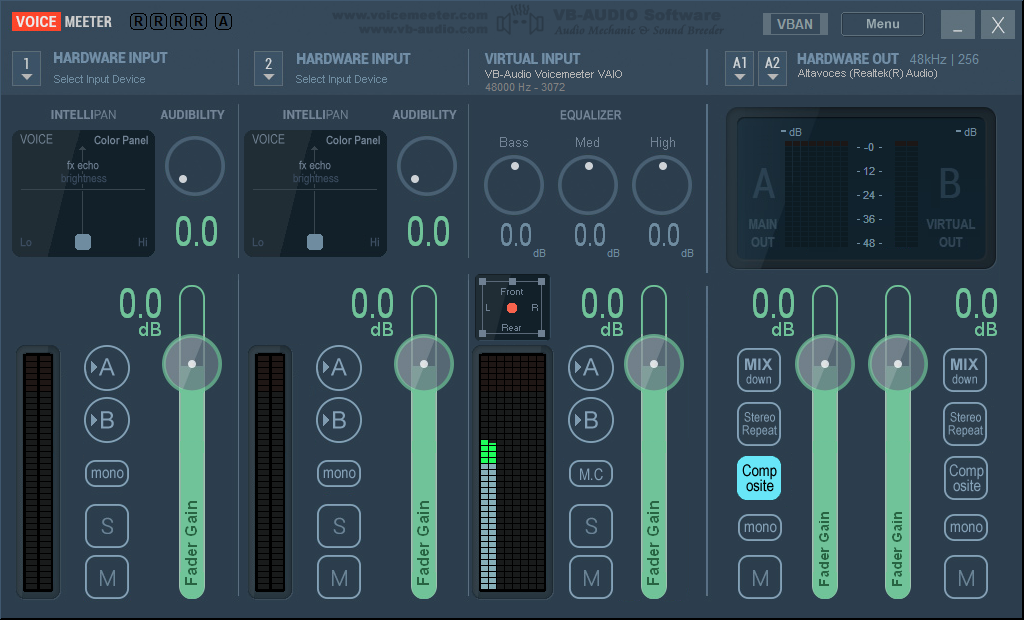Solo Hardware Input 2 strip

pyautogui.click(x=339, y=526)
